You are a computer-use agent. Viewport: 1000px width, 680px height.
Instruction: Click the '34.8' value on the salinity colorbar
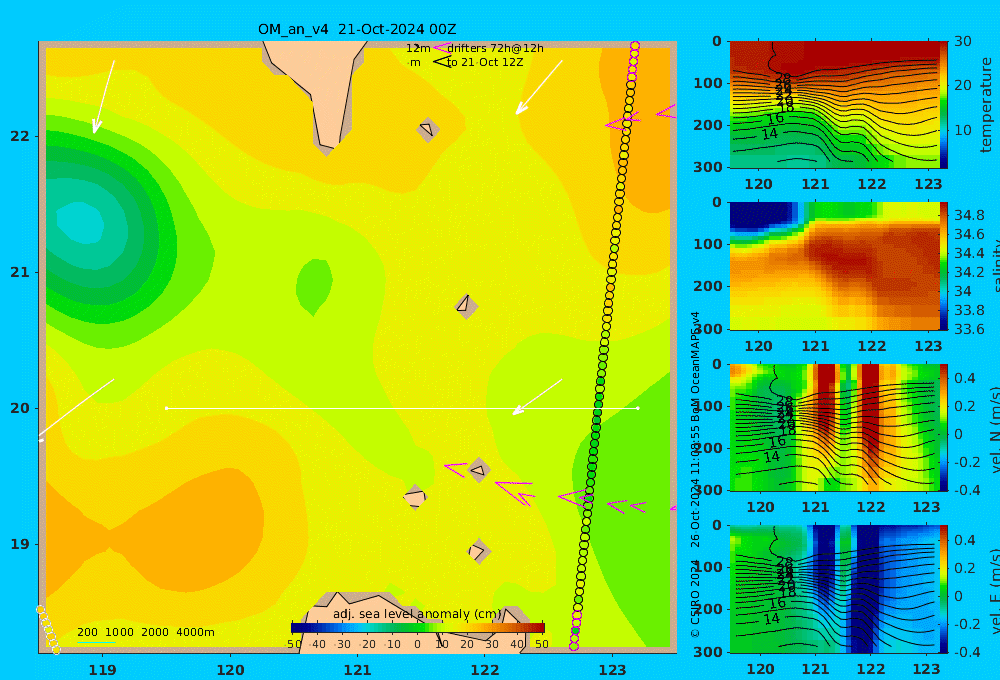[x=969, y=215]
